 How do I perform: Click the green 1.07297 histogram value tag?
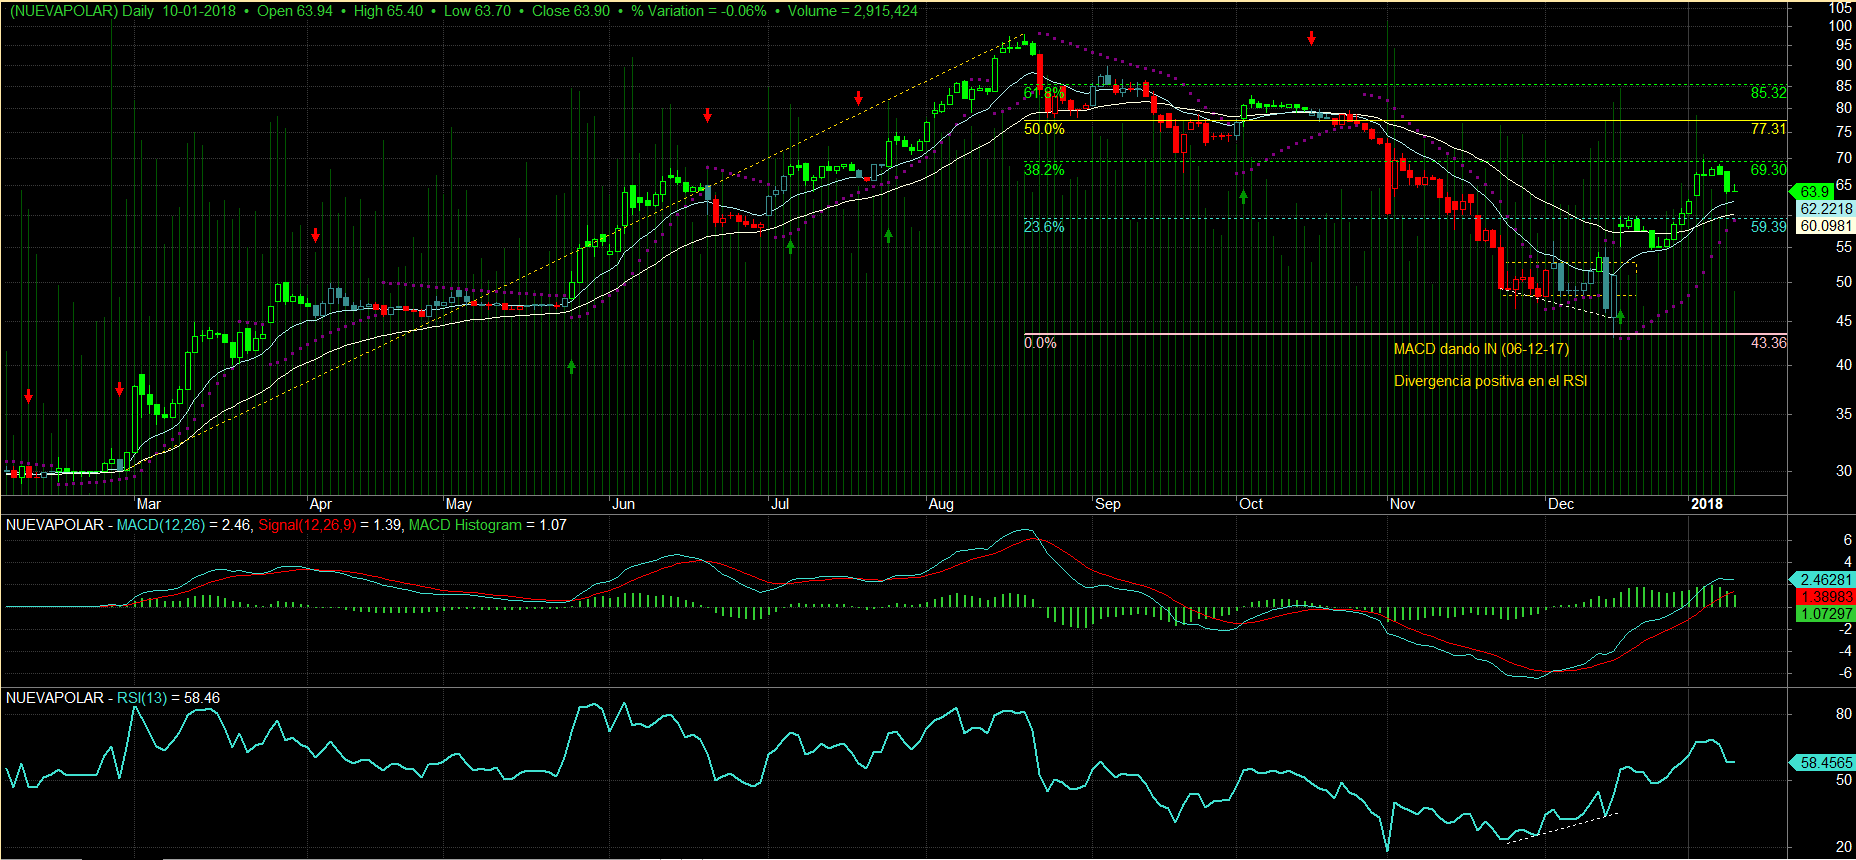[1825, 614]
